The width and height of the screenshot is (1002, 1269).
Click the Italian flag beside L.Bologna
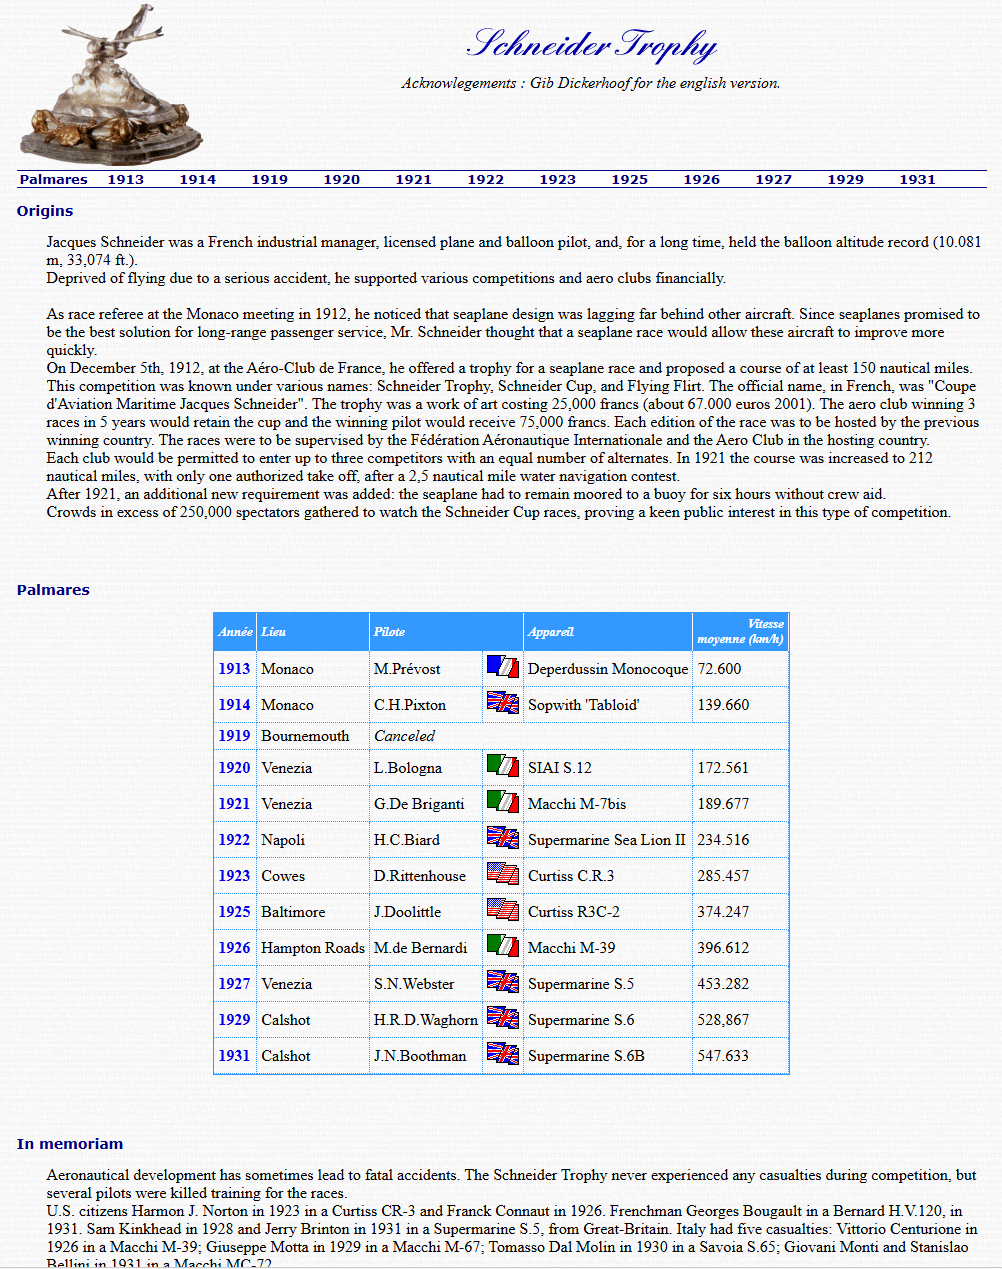point(503,765)
